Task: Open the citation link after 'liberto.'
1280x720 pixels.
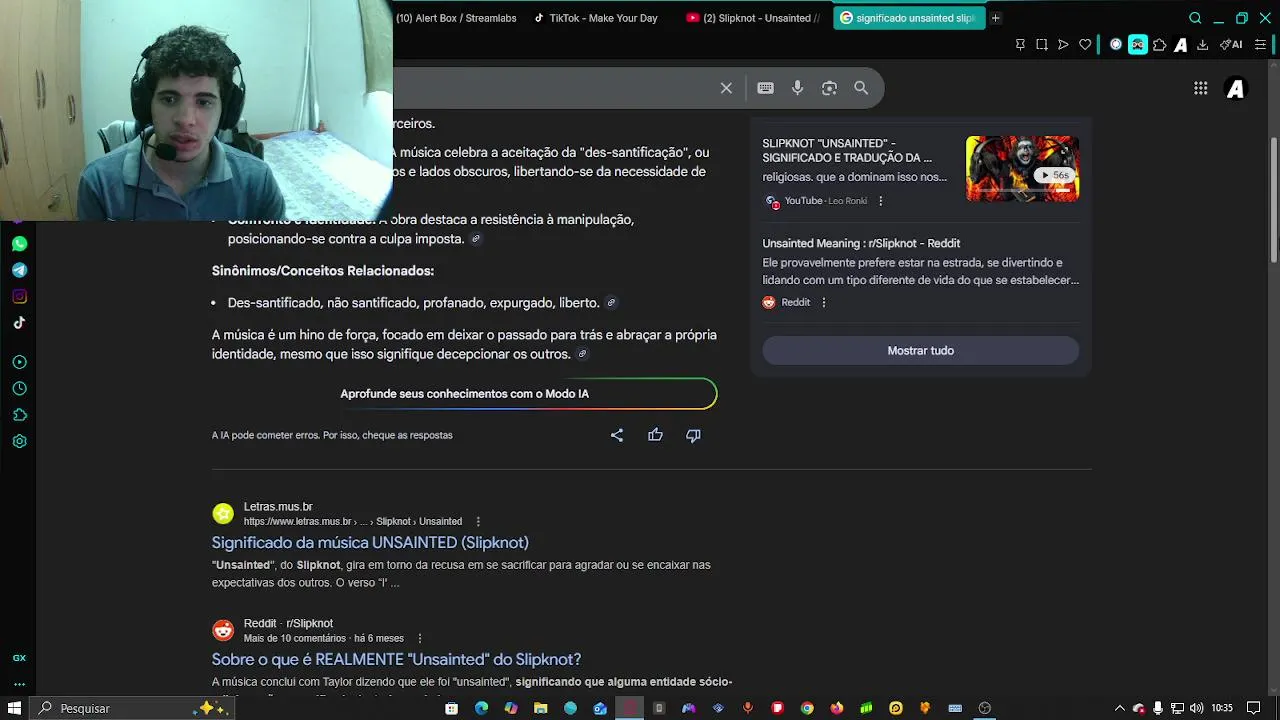Action: [611, 303]
